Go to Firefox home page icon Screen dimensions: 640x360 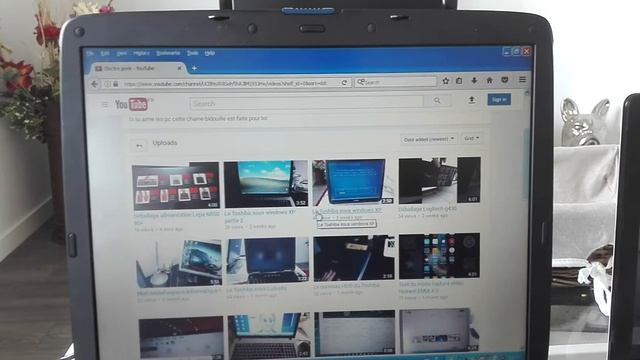click(x=489, y=80)
